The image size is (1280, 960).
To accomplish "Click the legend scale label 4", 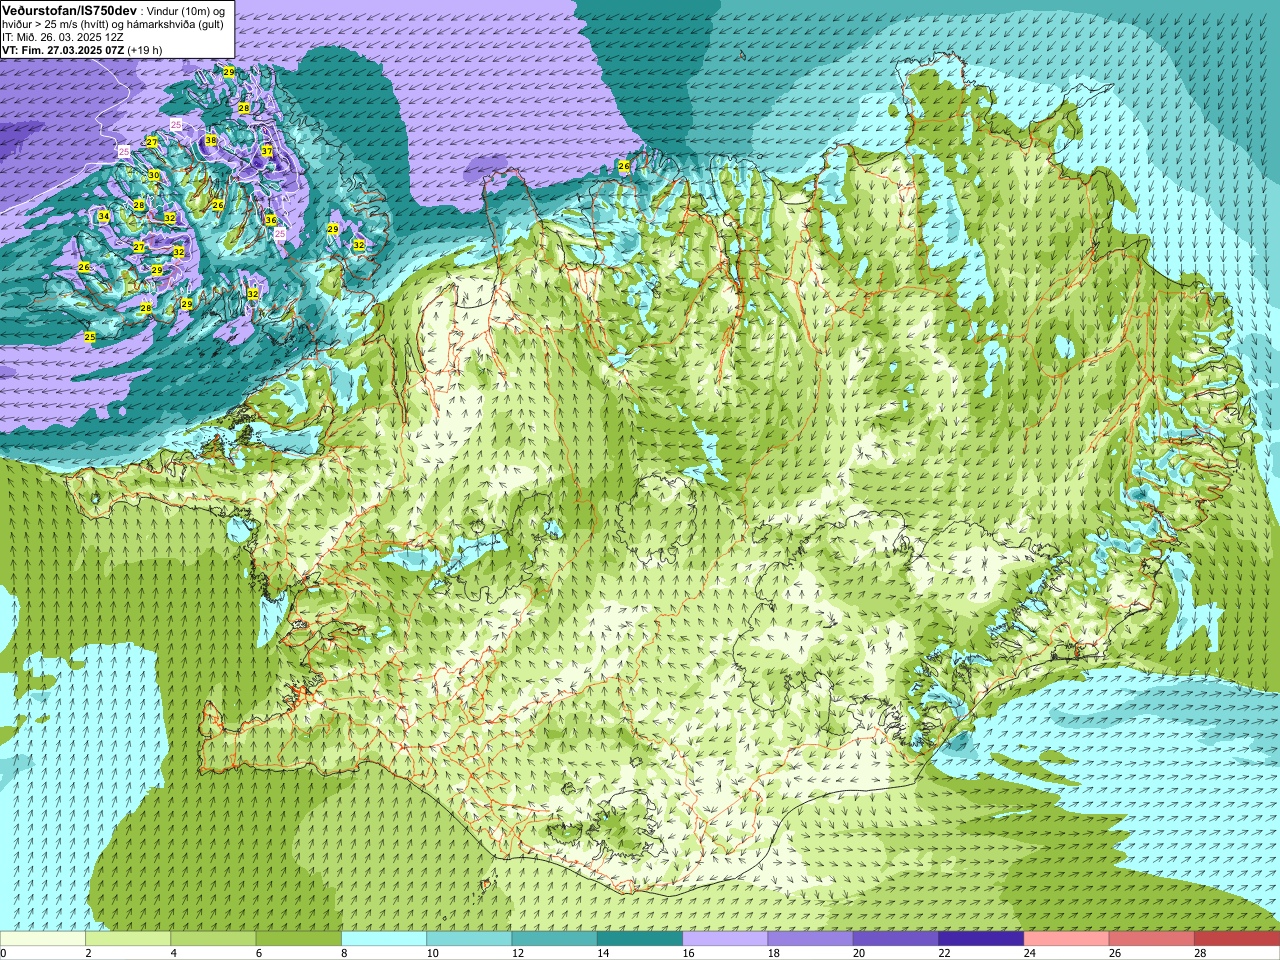I will (172, 953).
